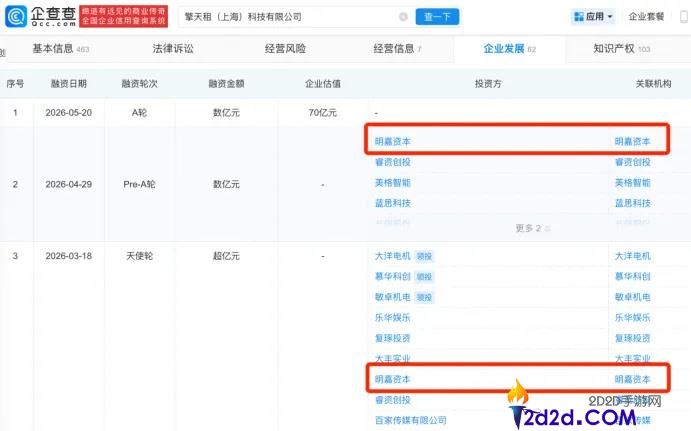Image resolution: width=691 pixels, height=431 pixels.
Task: Open 明嘉资本 investor in Pre-A轮 row
Action: pyautogui.click(x=392, y=141)
